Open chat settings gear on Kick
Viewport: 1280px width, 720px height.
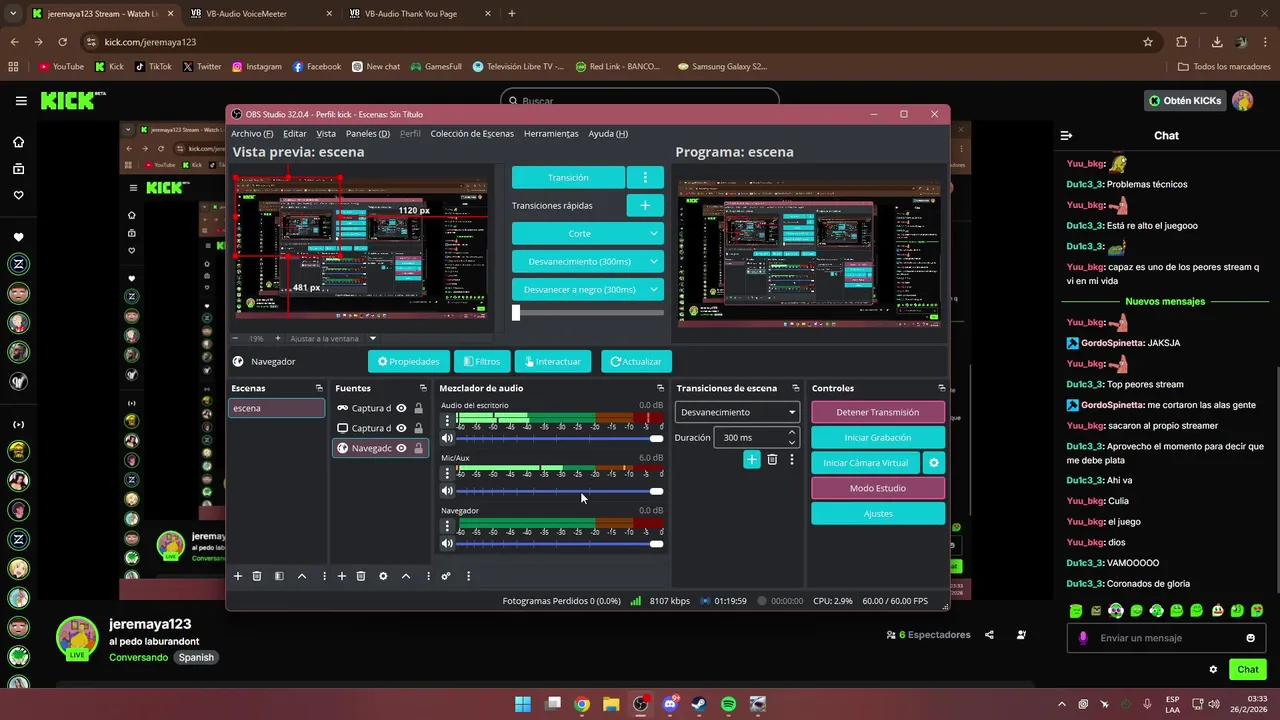click(x=1213, y=670)
